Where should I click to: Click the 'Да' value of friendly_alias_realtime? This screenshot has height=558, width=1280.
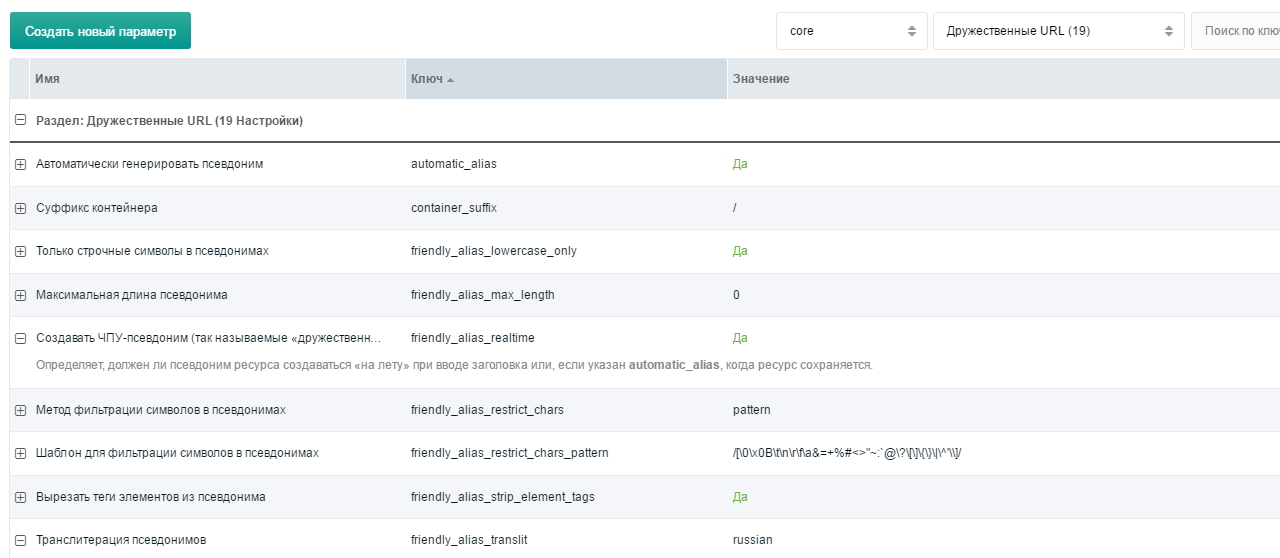click(740, 338)
